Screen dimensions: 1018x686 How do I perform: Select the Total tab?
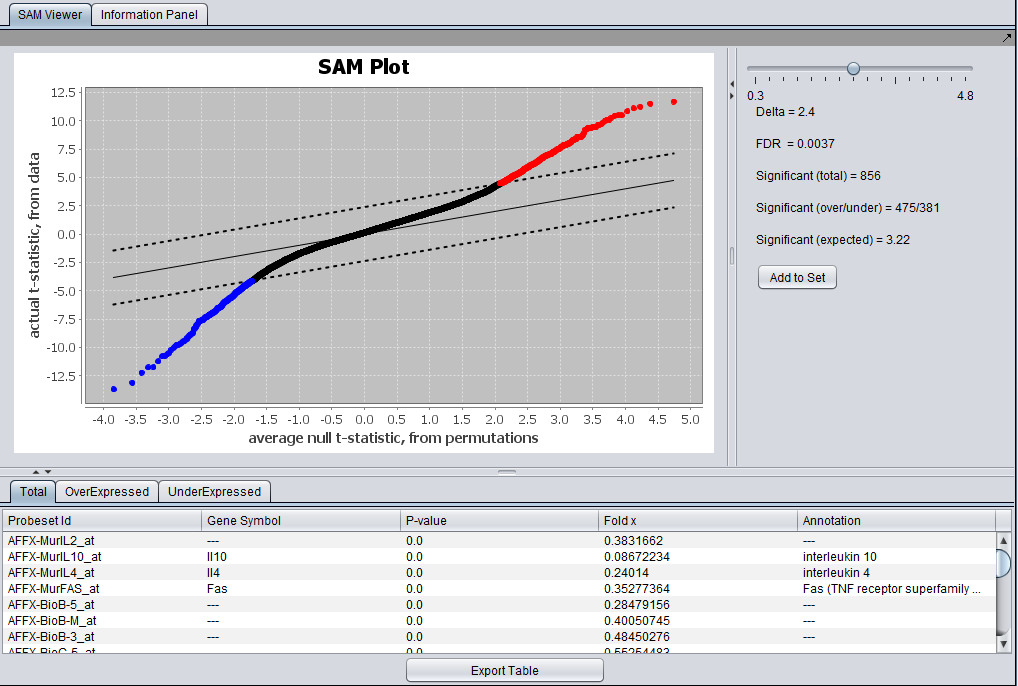(33, 491)
